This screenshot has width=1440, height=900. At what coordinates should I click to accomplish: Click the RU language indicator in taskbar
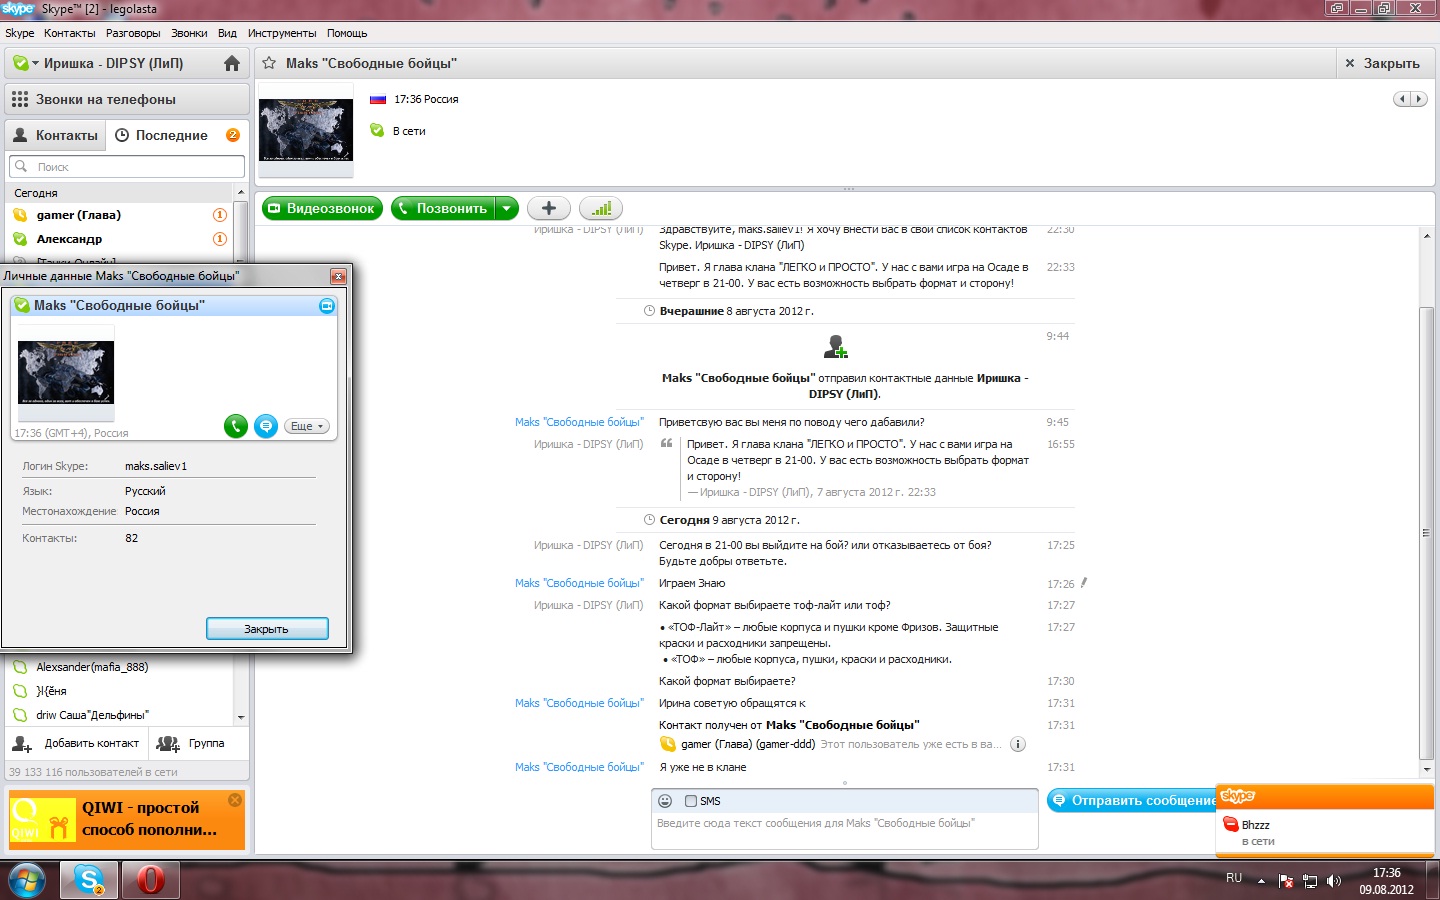point(1234,878)
